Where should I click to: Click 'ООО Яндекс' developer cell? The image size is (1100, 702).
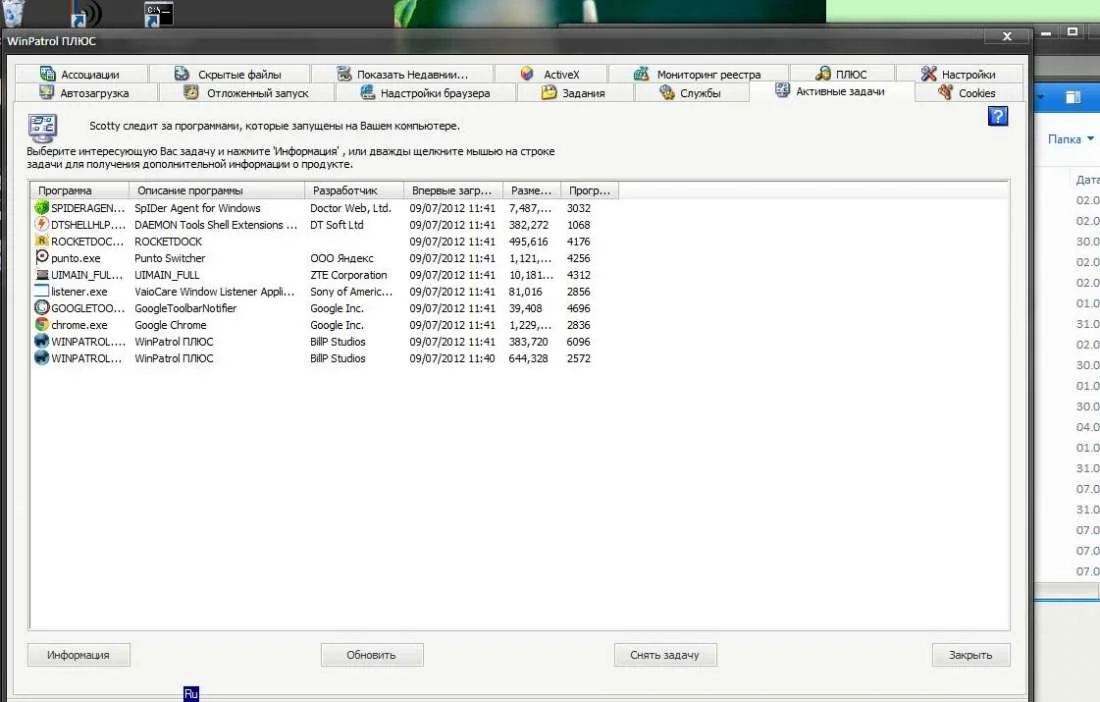pos(342,258)
